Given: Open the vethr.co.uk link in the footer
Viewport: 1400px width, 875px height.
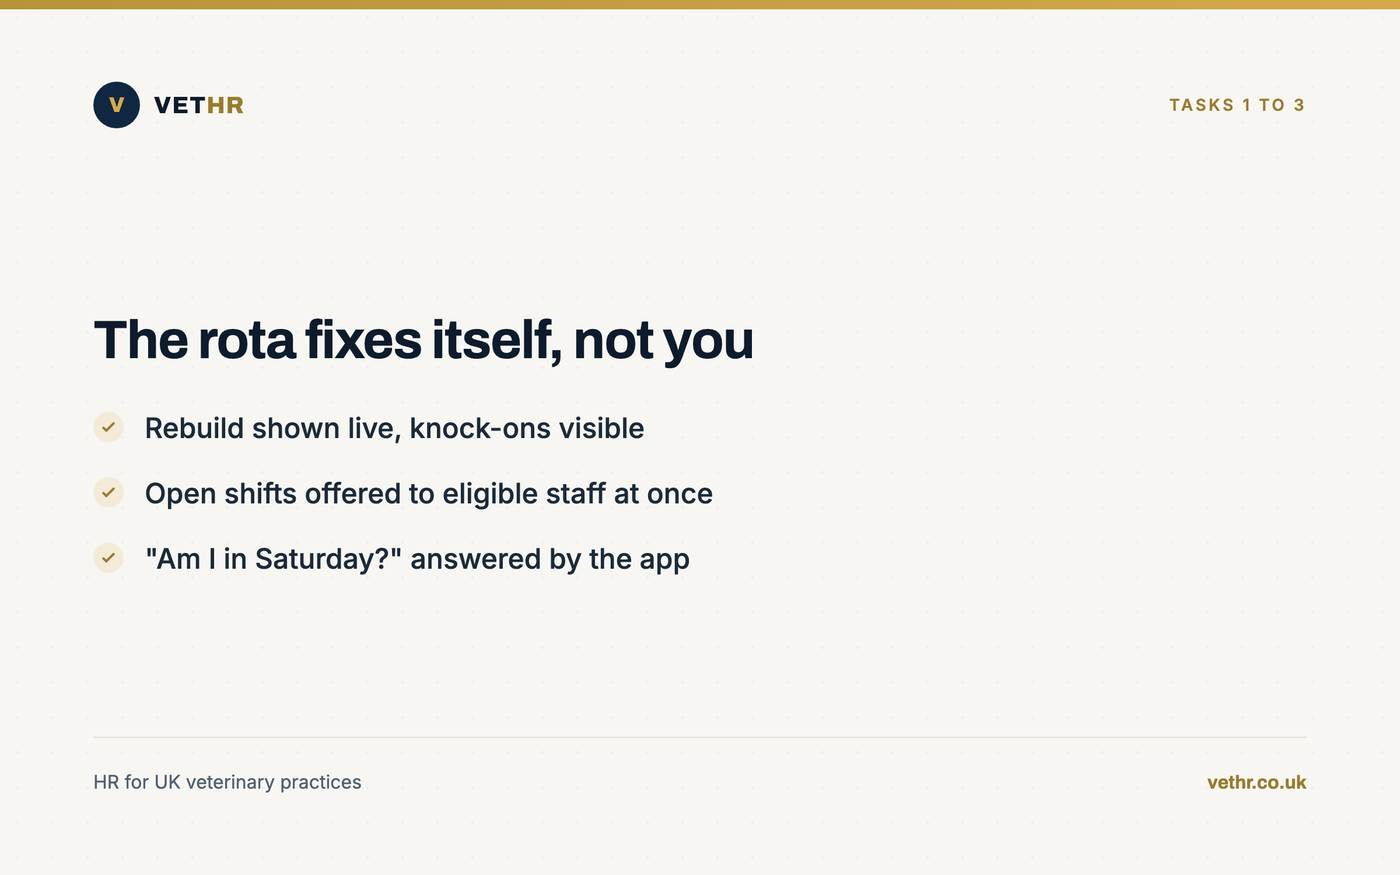Looking at the screenshot, I should point(1256,782).
